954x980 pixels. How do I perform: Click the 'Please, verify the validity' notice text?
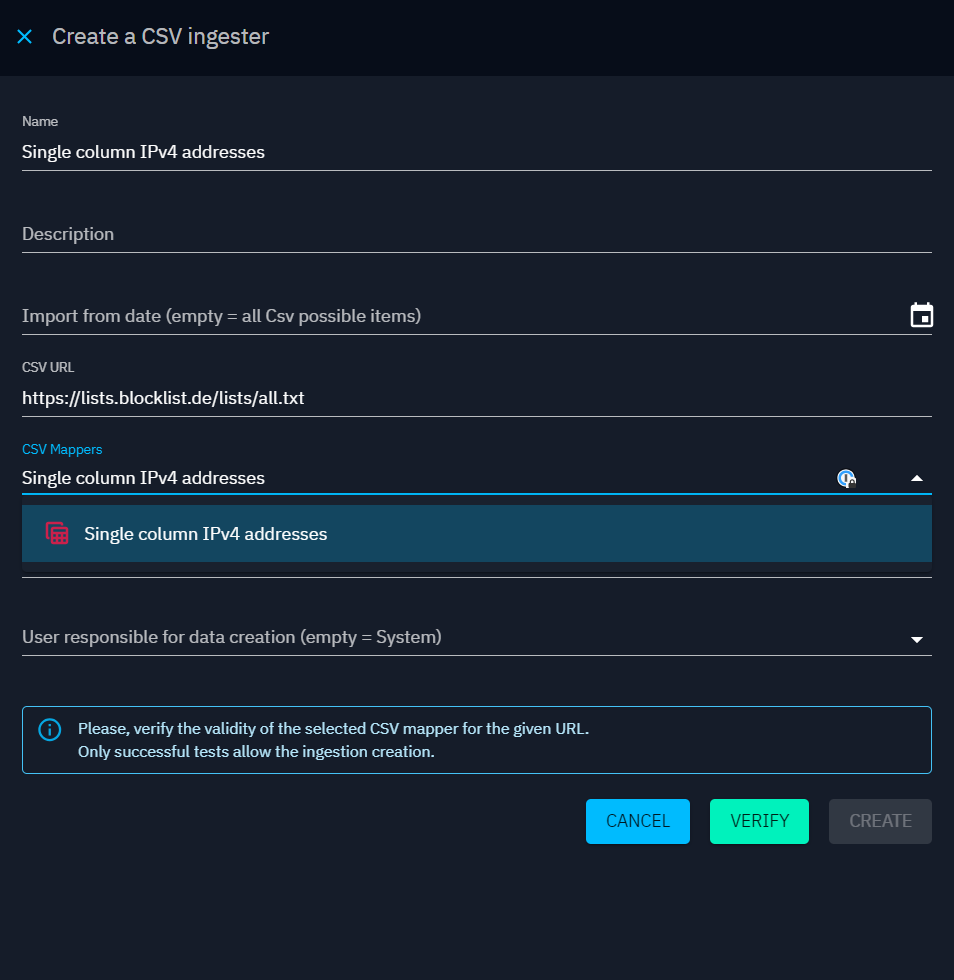click(x=333, y=740)
